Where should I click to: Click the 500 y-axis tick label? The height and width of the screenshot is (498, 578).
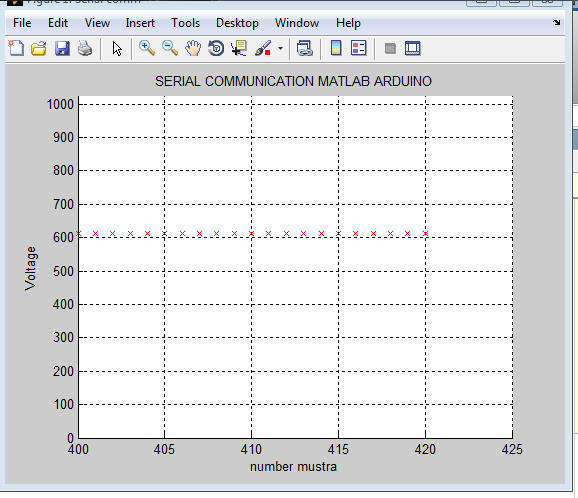tap(63, 272)
